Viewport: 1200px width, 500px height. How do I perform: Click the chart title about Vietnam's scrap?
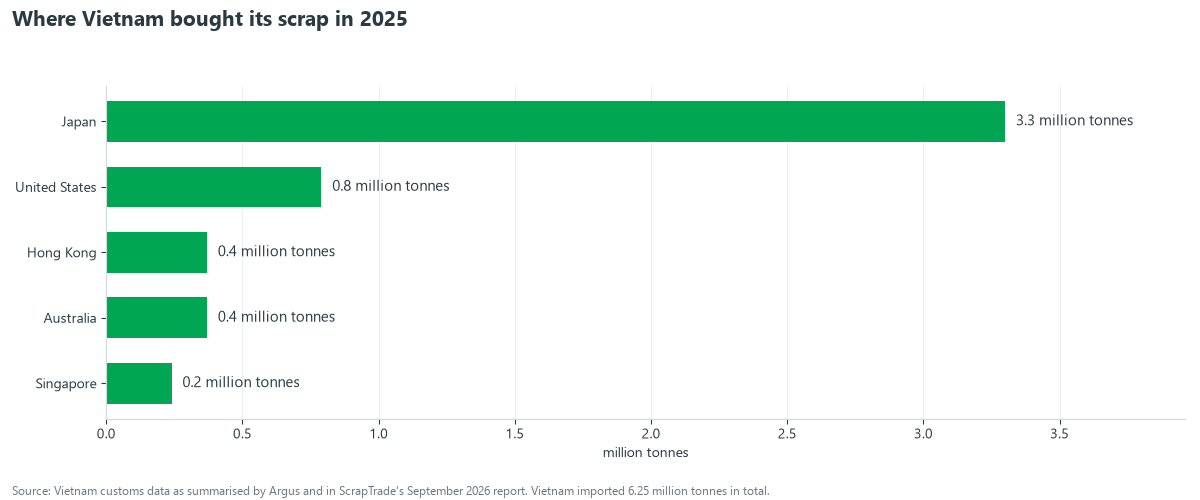[210, 19]
